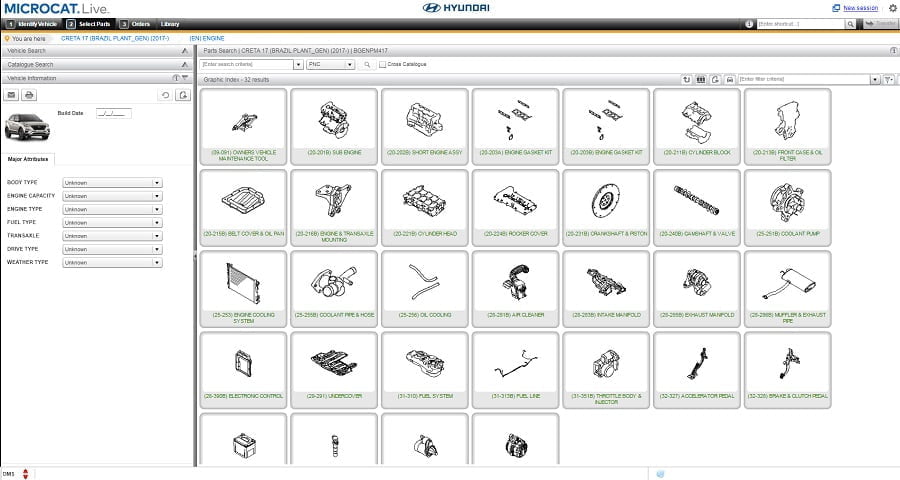Open the filter funnel menu
This screenshot has height=480, width=900.
[889, 79]
